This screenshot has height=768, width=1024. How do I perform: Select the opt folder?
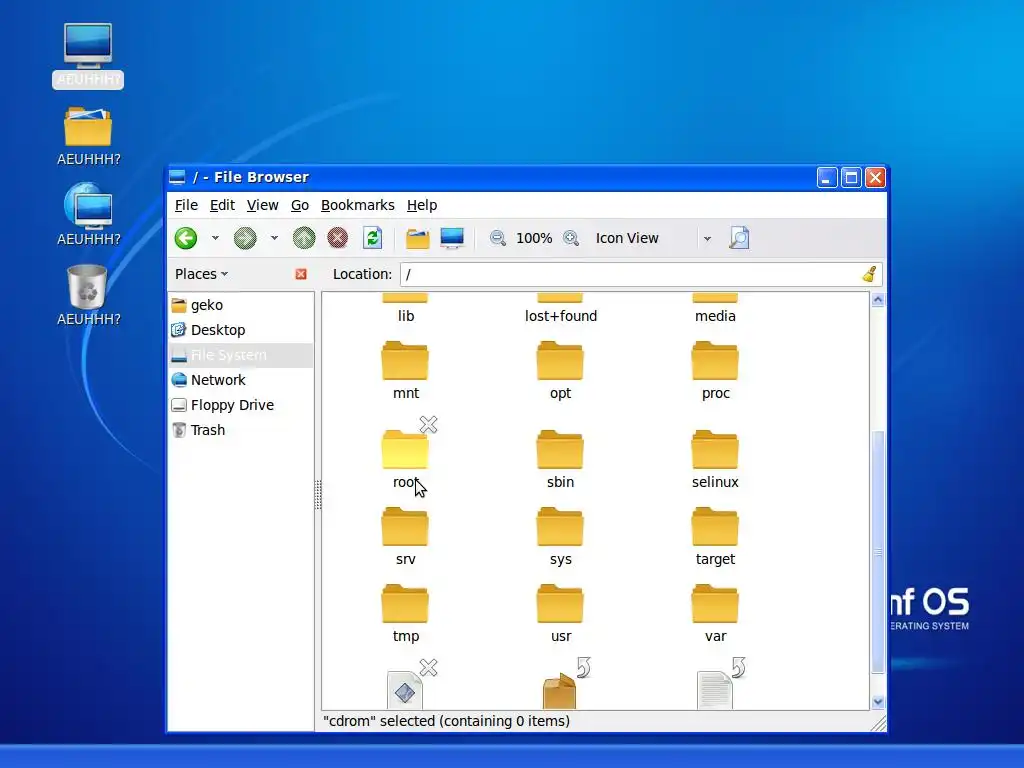click(x=560, y=370)
